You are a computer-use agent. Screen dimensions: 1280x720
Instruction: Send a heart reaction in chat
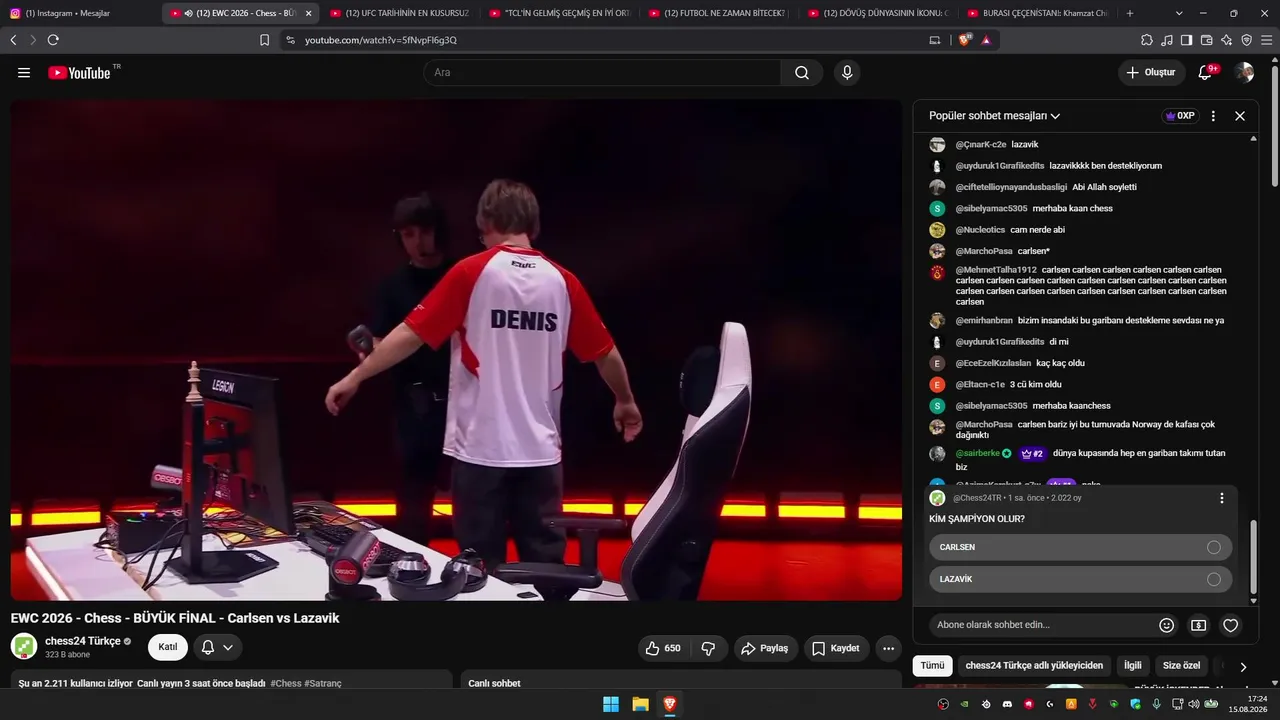tap(1231, 625)
